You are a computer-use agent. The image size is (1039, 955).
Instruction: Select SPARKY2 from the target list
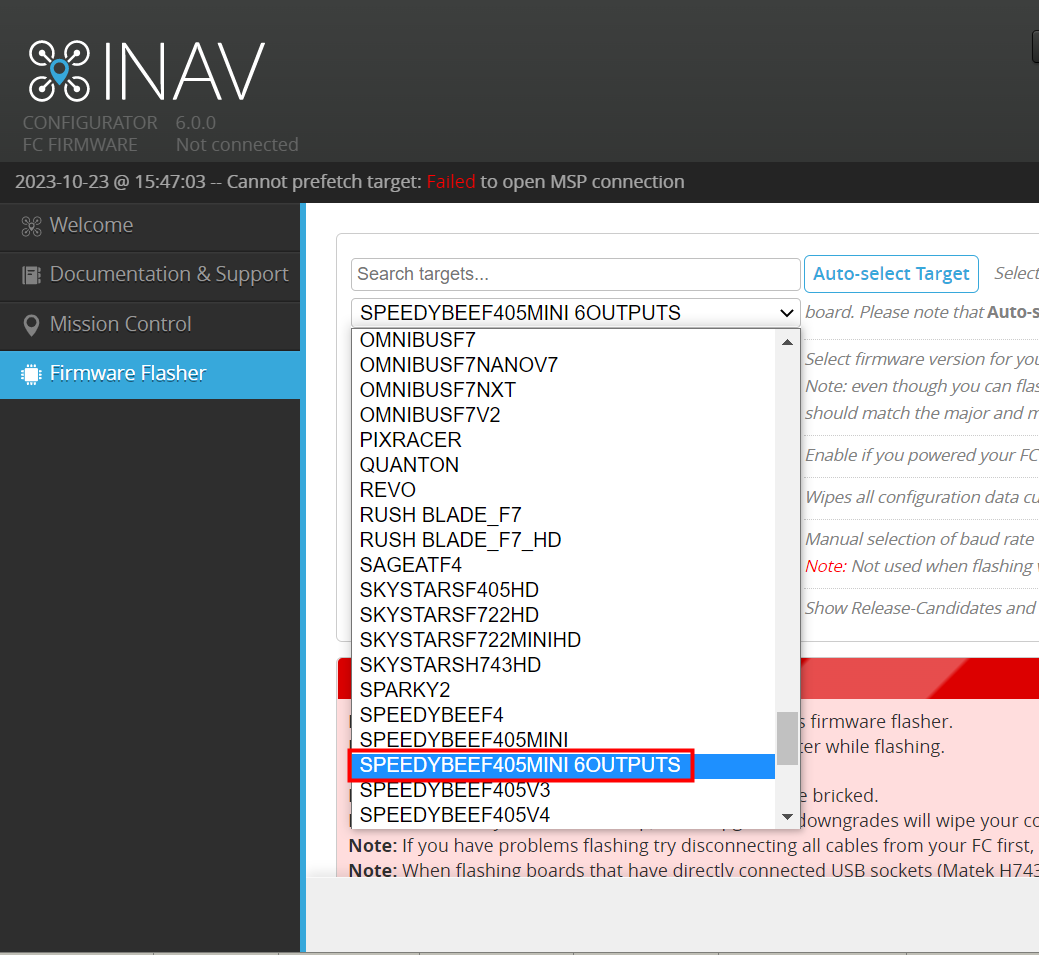point(564,691)
